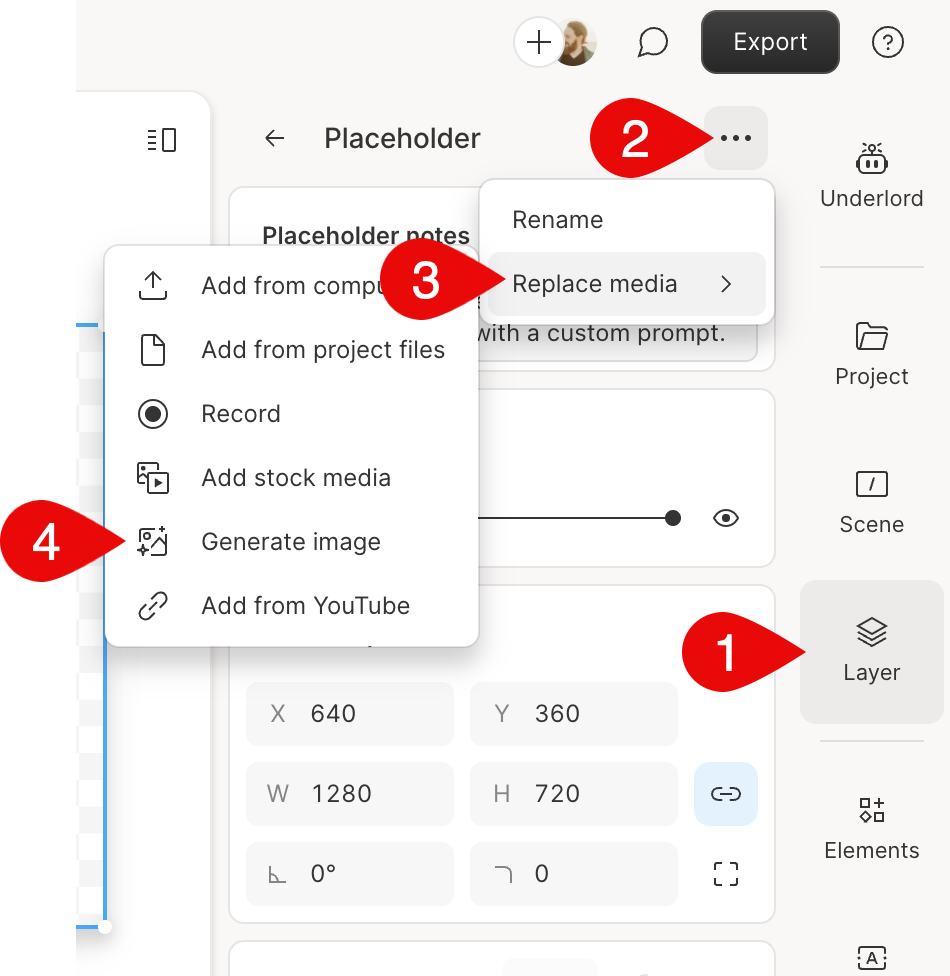Edit the rotation angle field

tap(350, 874)
